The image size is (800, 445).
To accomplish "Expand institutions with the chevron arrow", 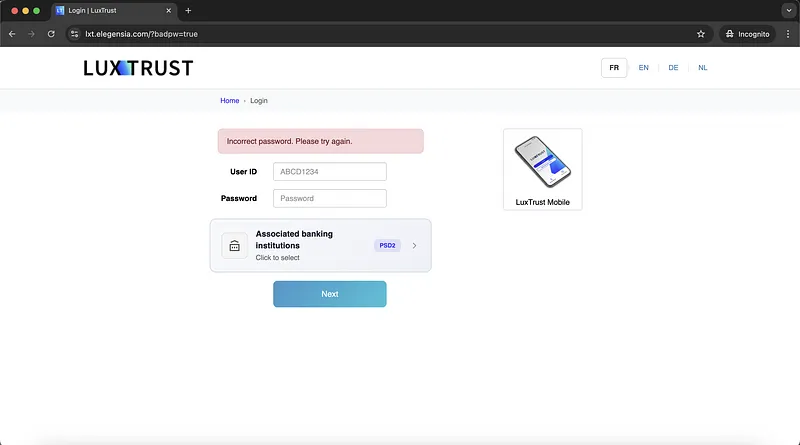I will click(414, 245).
